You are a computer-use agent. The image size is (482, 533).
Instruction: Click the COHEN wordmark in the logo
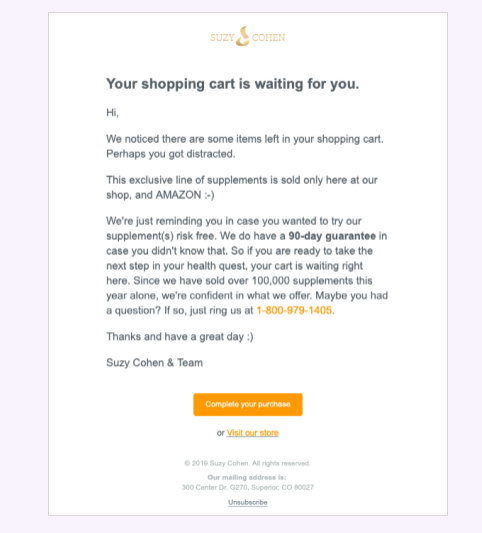(x=269, y=37)
